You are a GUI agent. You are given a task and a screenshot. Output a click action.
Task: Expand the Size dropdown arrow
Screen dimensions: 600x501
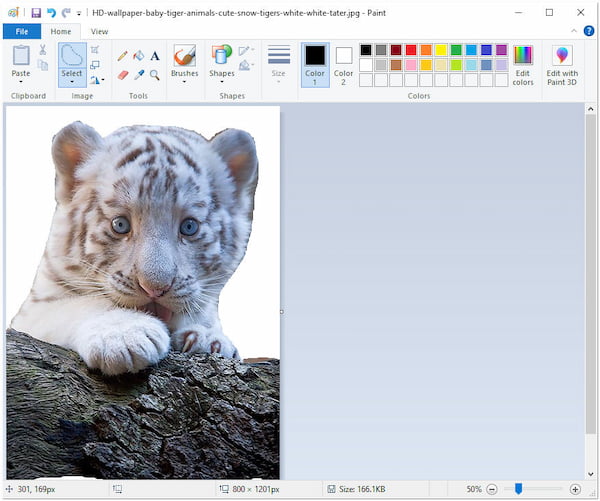tap(279, 82)
